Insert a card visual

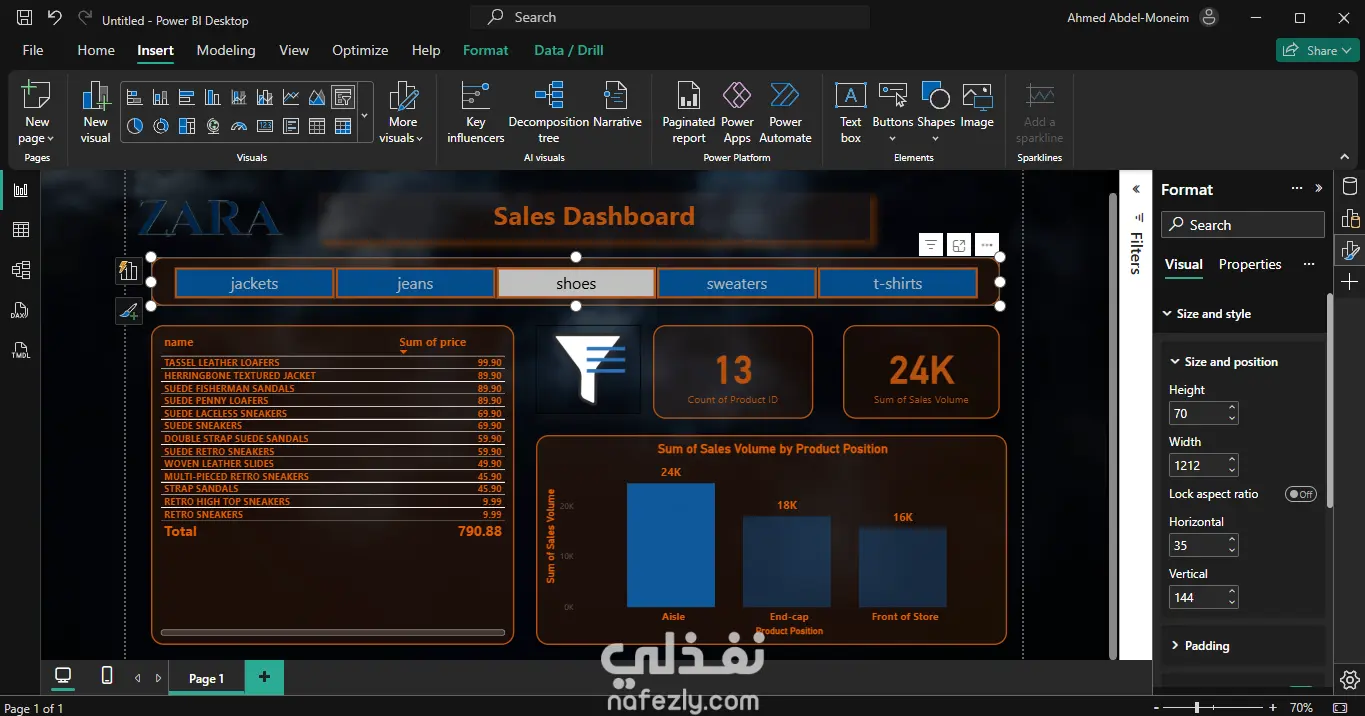click(265, 126)
